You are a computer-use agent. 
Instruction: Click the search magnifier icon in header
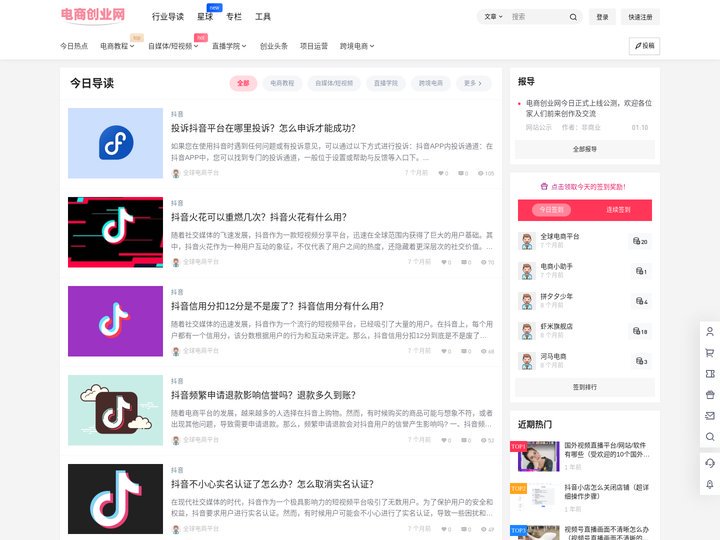click(573, 17)
